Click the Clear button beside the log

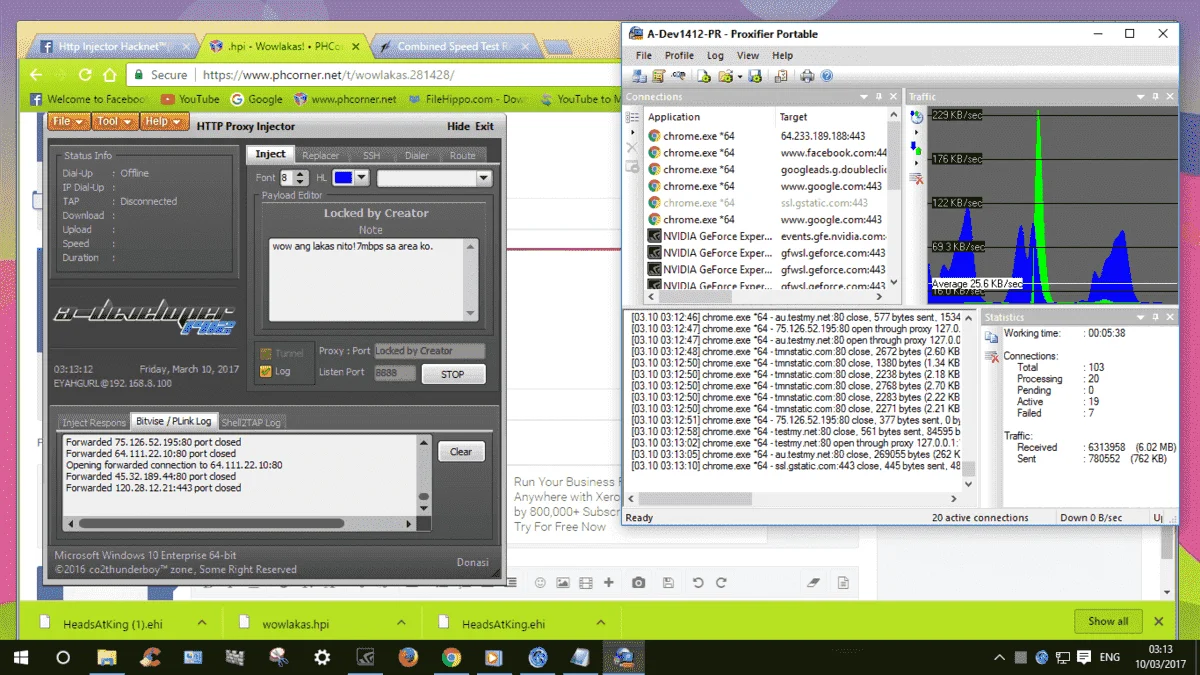tap(461, 451)
